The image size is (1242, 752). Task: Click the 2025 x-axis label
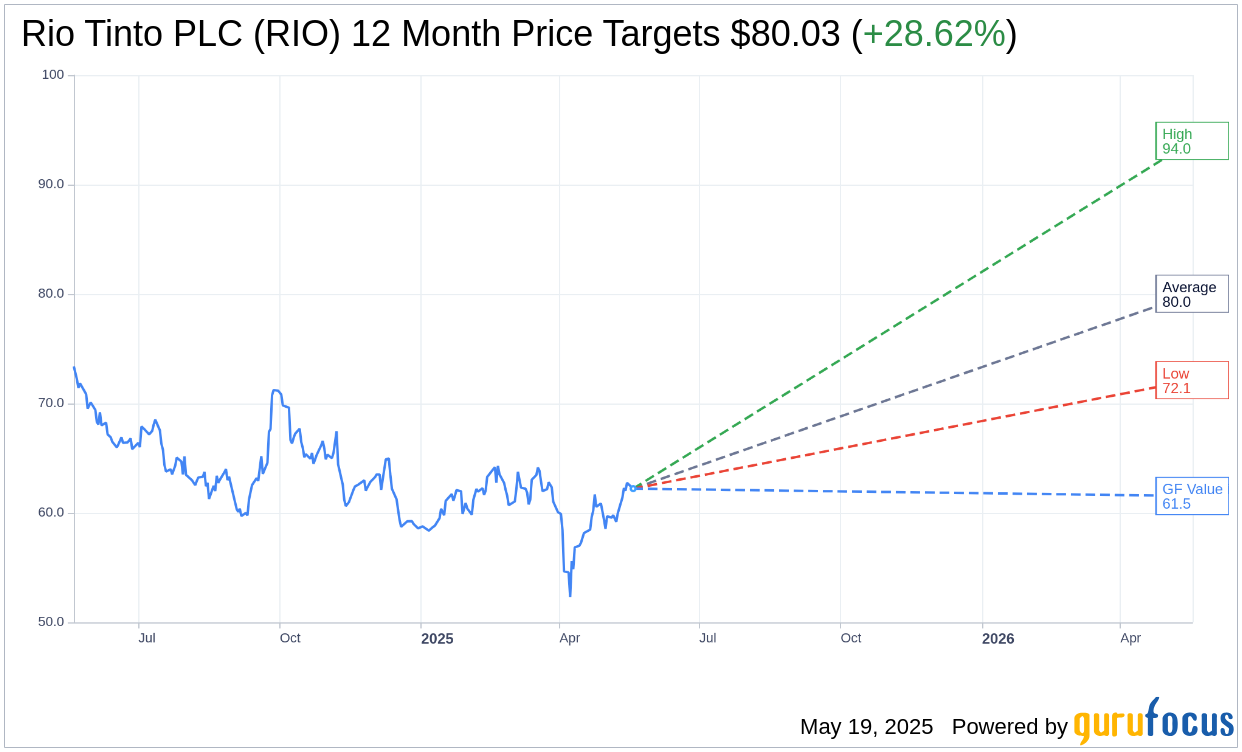pyautogui.click(x=437, y=638)
